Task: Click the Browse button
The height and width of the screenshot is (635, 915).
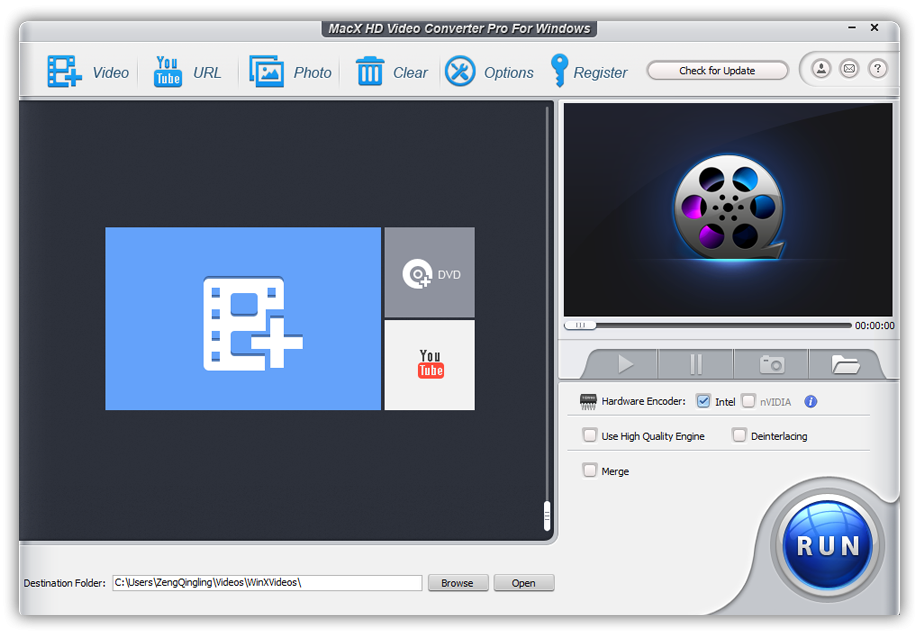Action: pyautogui.click(x=458, y=583)
